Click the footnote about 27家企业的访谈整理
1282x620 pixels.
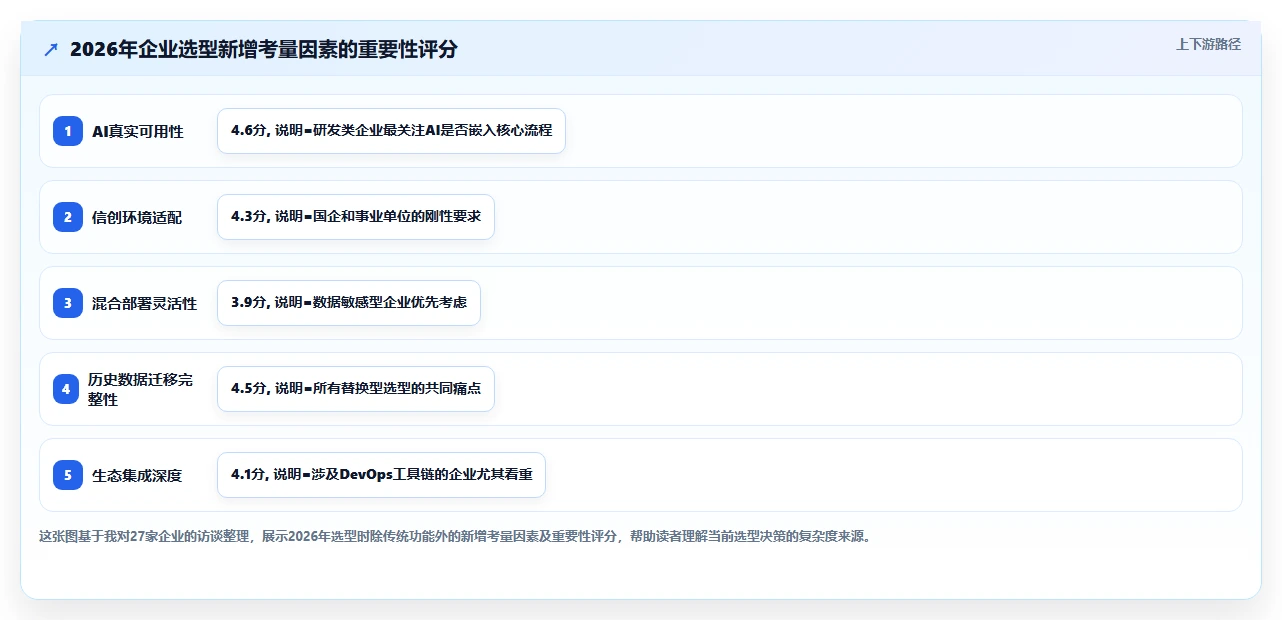tap(456, 536)
